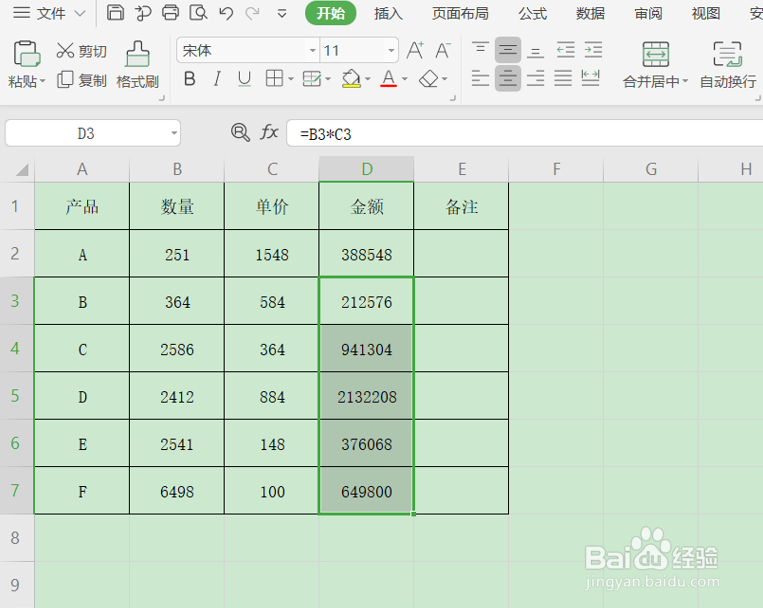Click the cell style table icon
The height and width of the screenshot is (608, 763).
coord(312,78)
